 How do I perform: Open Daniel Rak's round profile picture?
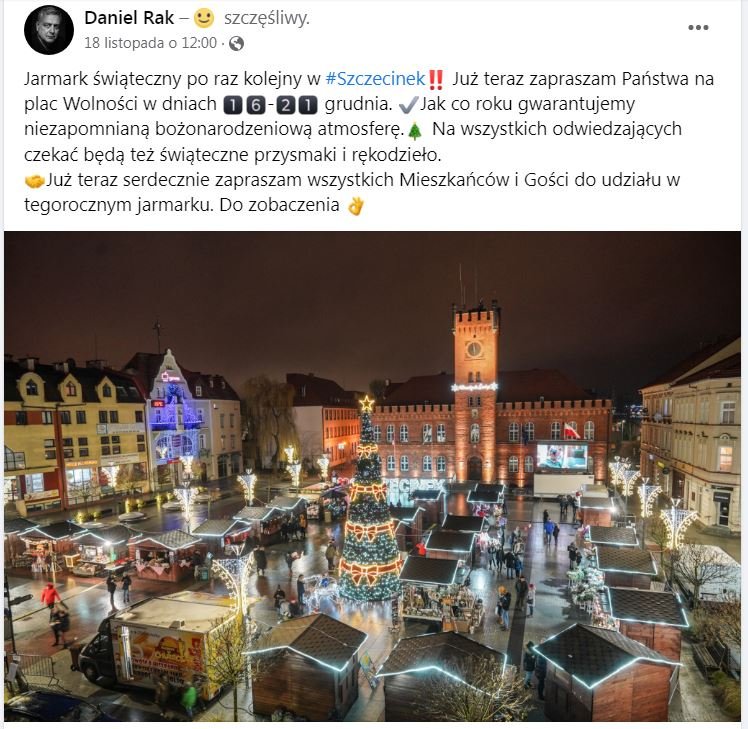49,30
